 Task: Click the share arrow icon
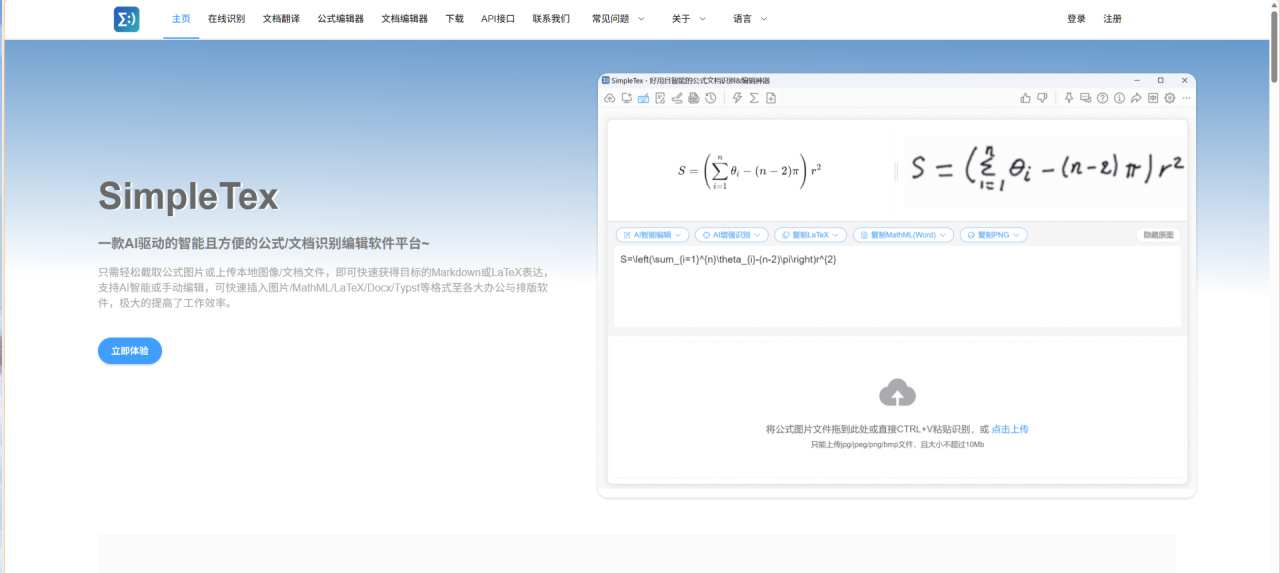click(1136, 98)
